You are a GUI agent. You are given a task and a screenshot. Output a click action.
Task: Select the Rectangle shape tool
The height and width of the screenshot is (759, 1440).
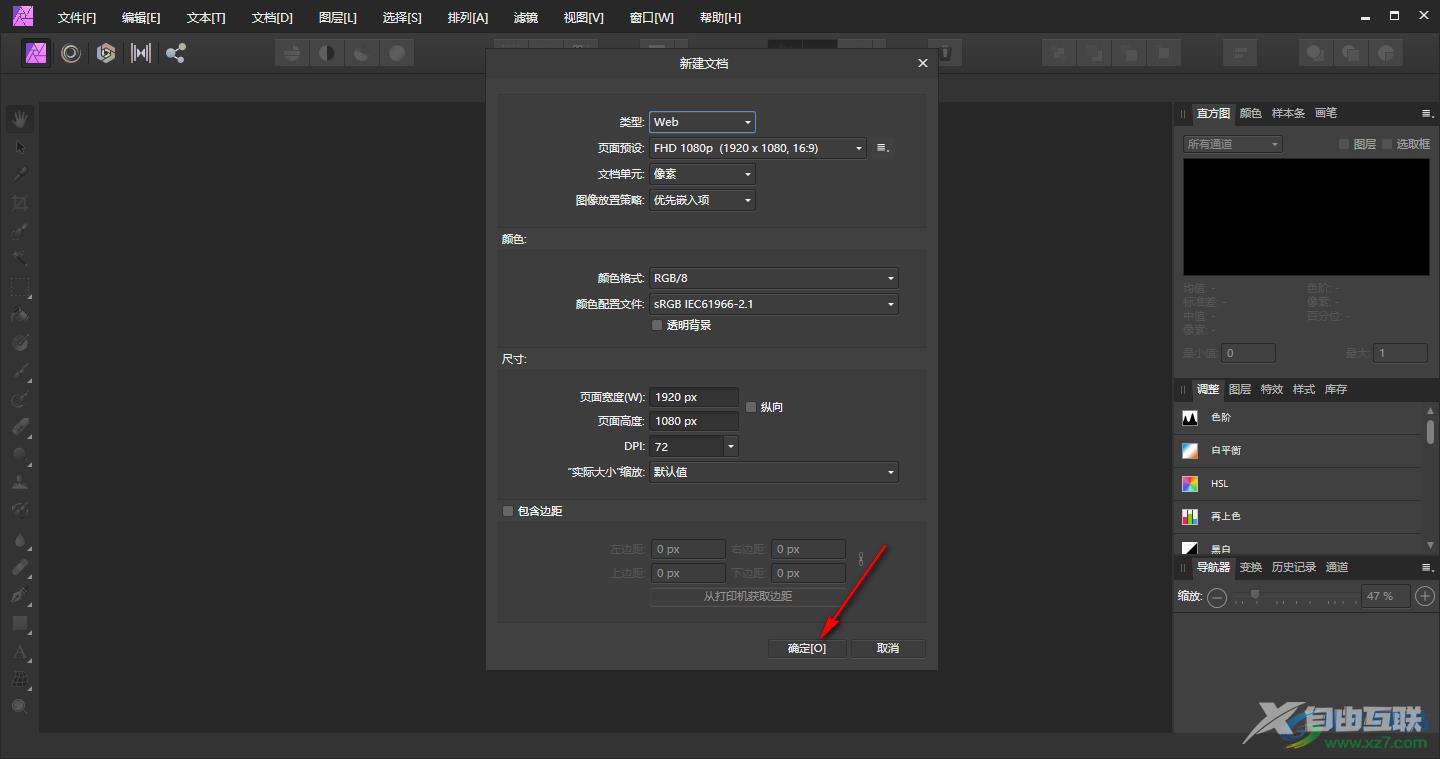pos(20,624)
